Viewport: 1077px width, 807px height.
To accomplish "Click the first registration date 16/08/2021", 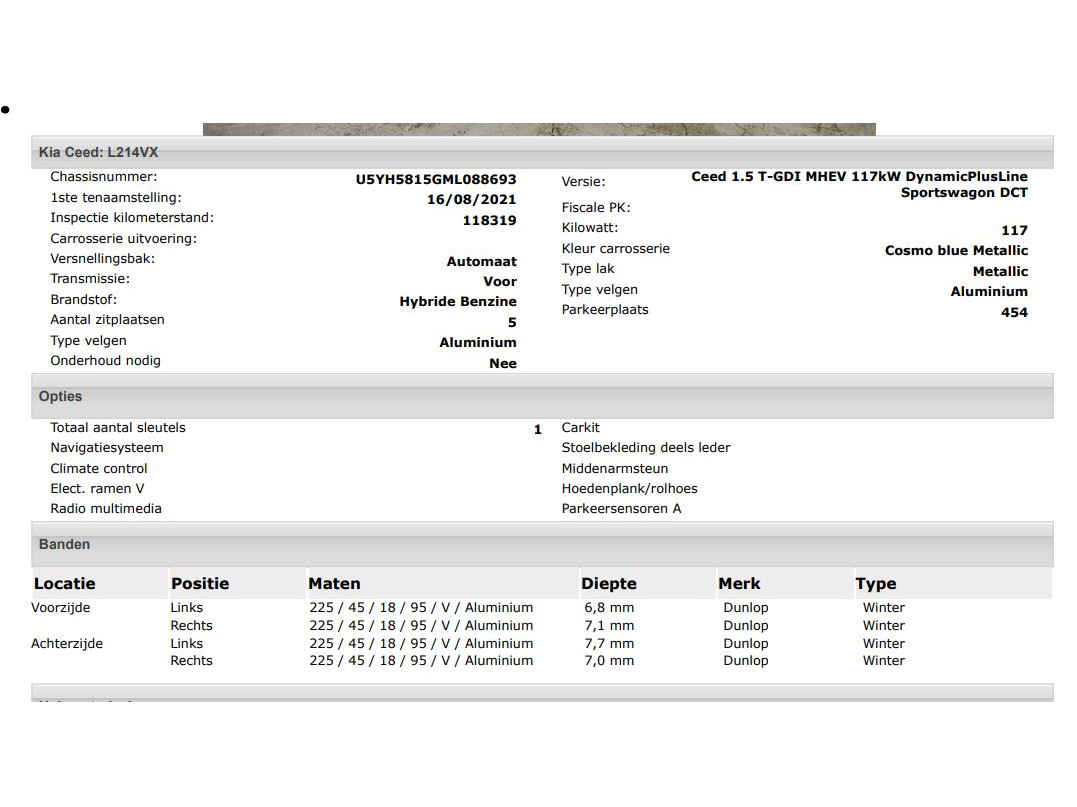I will click(471, 200).
